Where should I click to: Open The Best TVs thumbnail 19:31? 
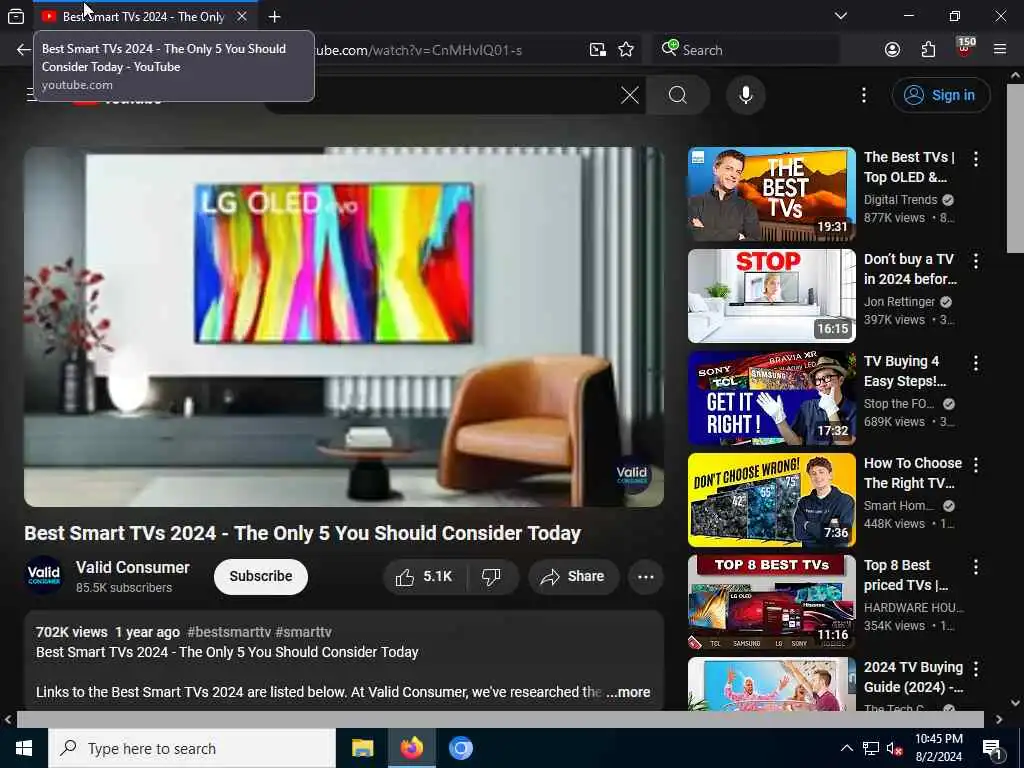(771, 194)
